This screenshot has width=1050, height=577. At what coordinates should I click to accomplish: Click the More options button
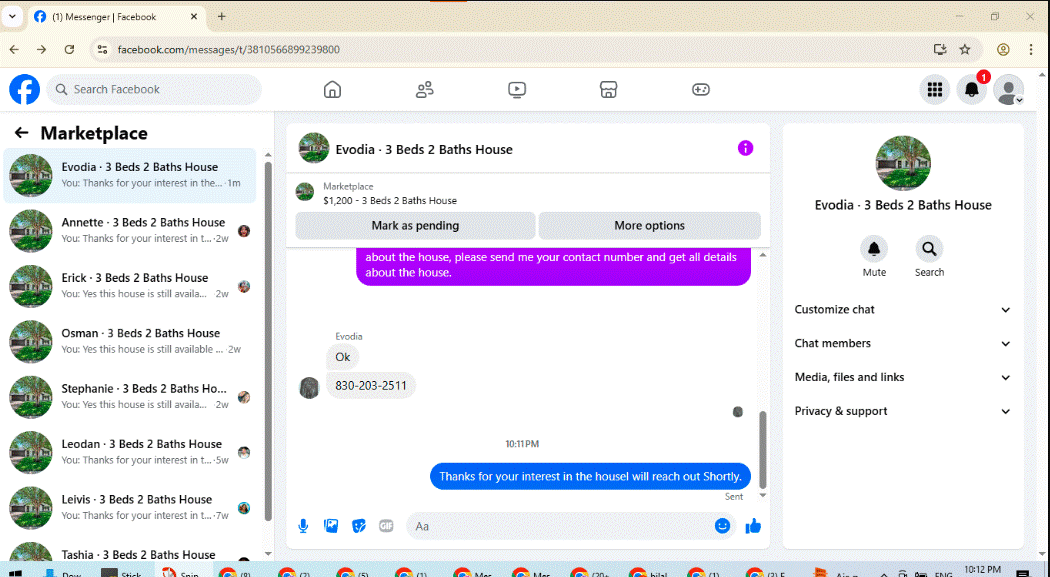pyautogui.click(x=650, y=226)
